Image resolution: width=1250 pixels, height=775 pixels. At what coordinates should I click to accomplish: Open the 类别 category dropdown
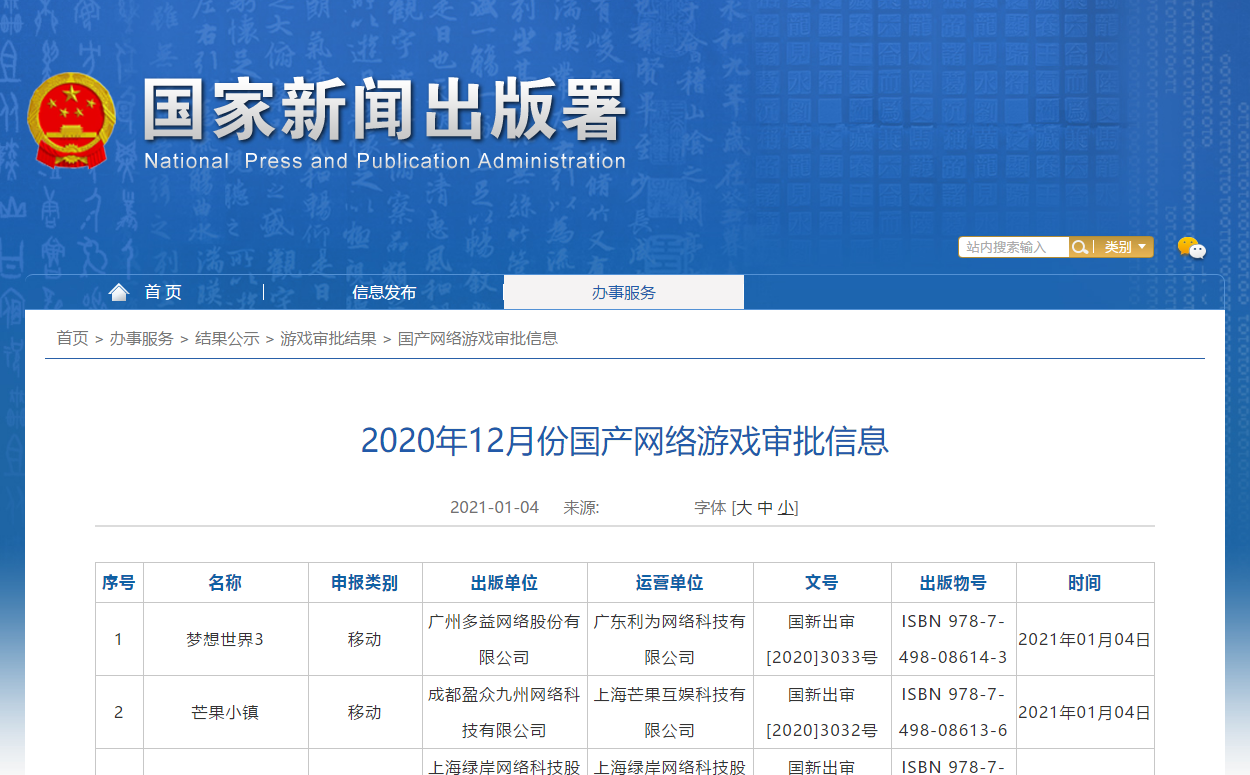[x=1124, y=247]
